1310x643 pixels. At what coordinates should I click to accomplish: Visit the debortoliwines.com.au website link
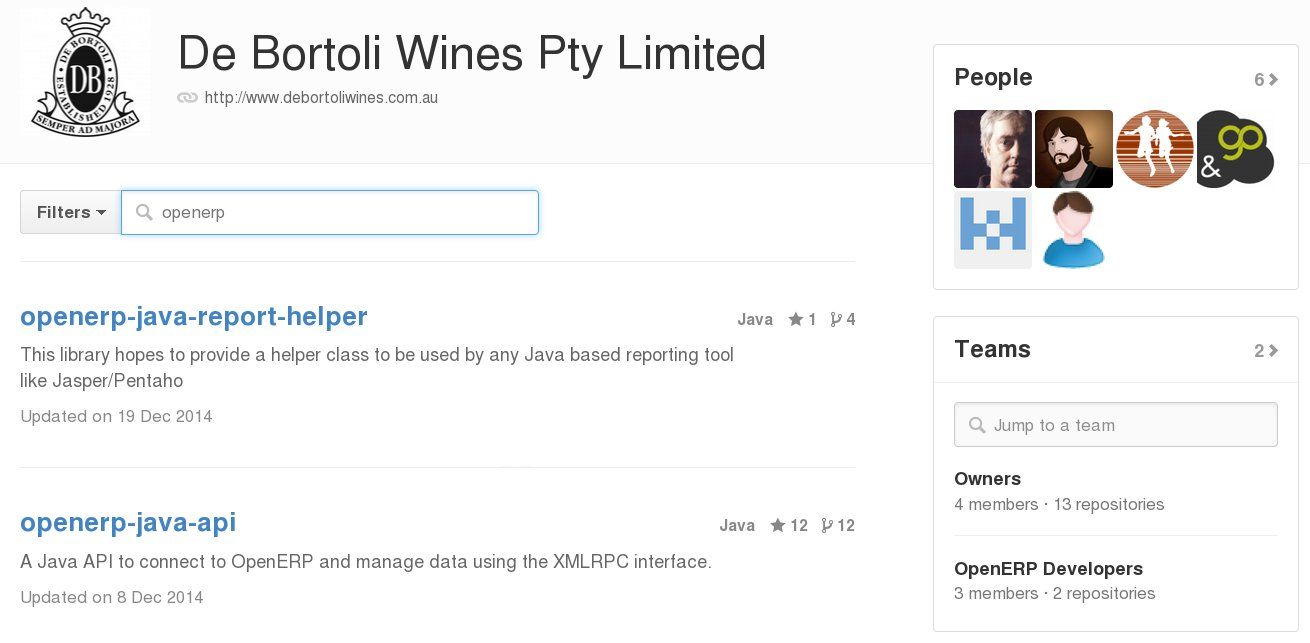321,98
